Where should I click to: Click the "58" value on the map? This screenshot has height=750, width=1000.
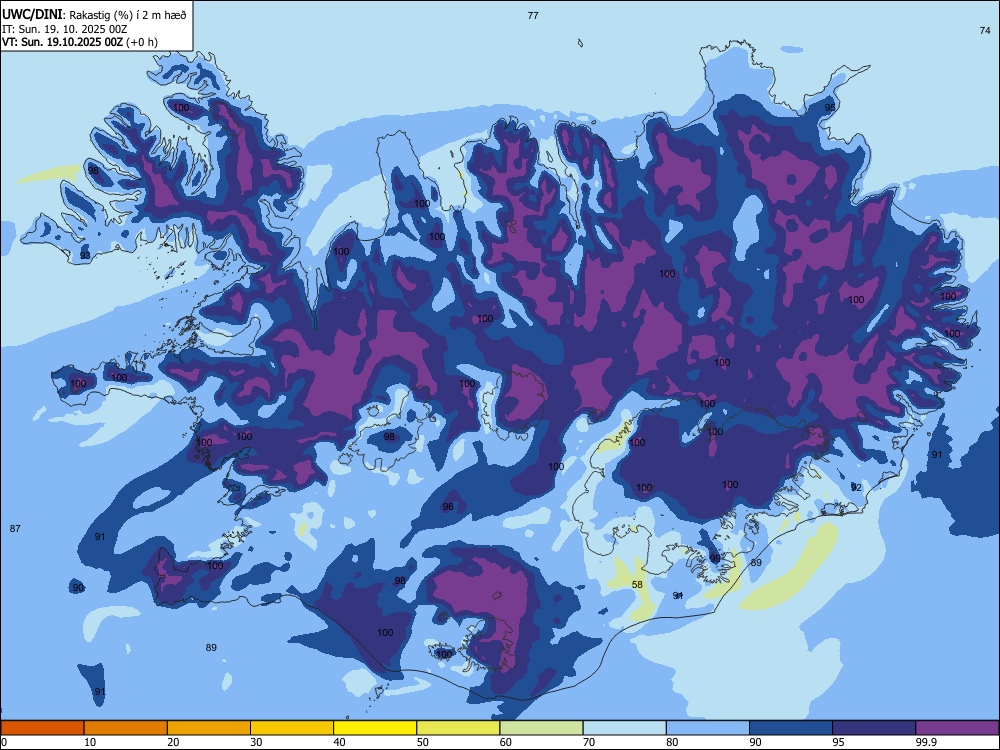tap(637, 584)
